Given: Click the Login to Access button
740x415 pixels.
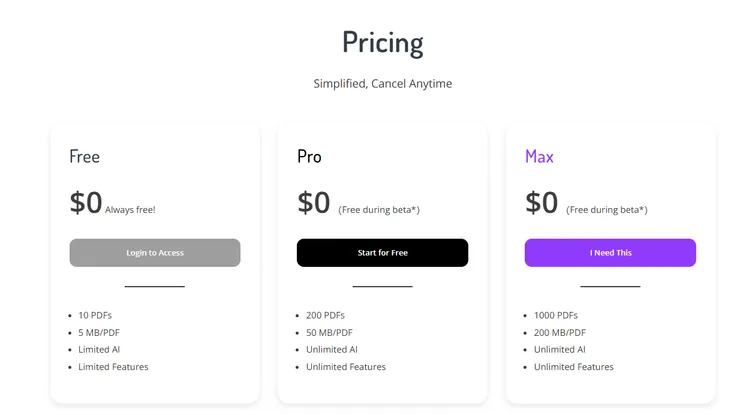Looking at the screenshot, I should click(155, 253).
